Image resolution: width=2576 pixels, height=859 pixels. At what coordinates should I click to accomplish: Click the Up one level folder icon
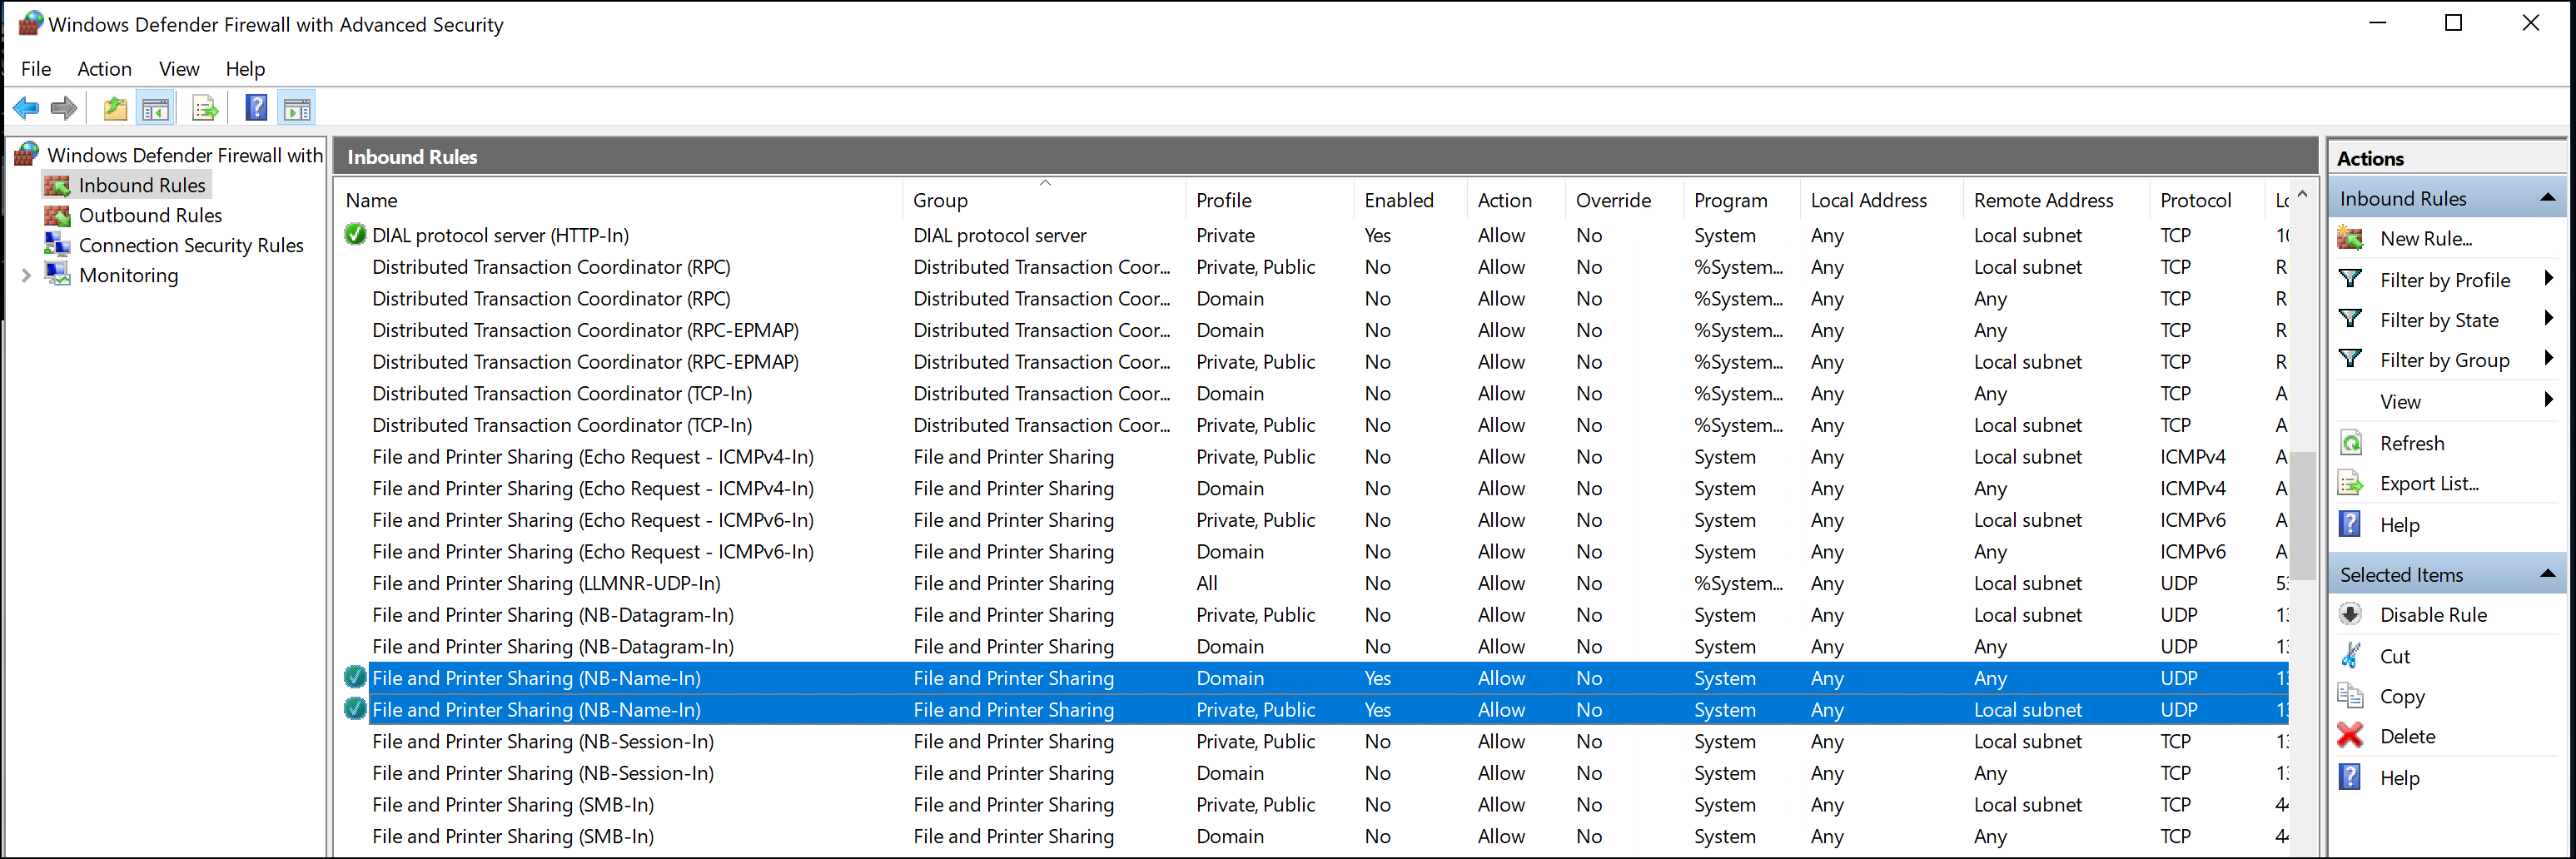point(116,108)
